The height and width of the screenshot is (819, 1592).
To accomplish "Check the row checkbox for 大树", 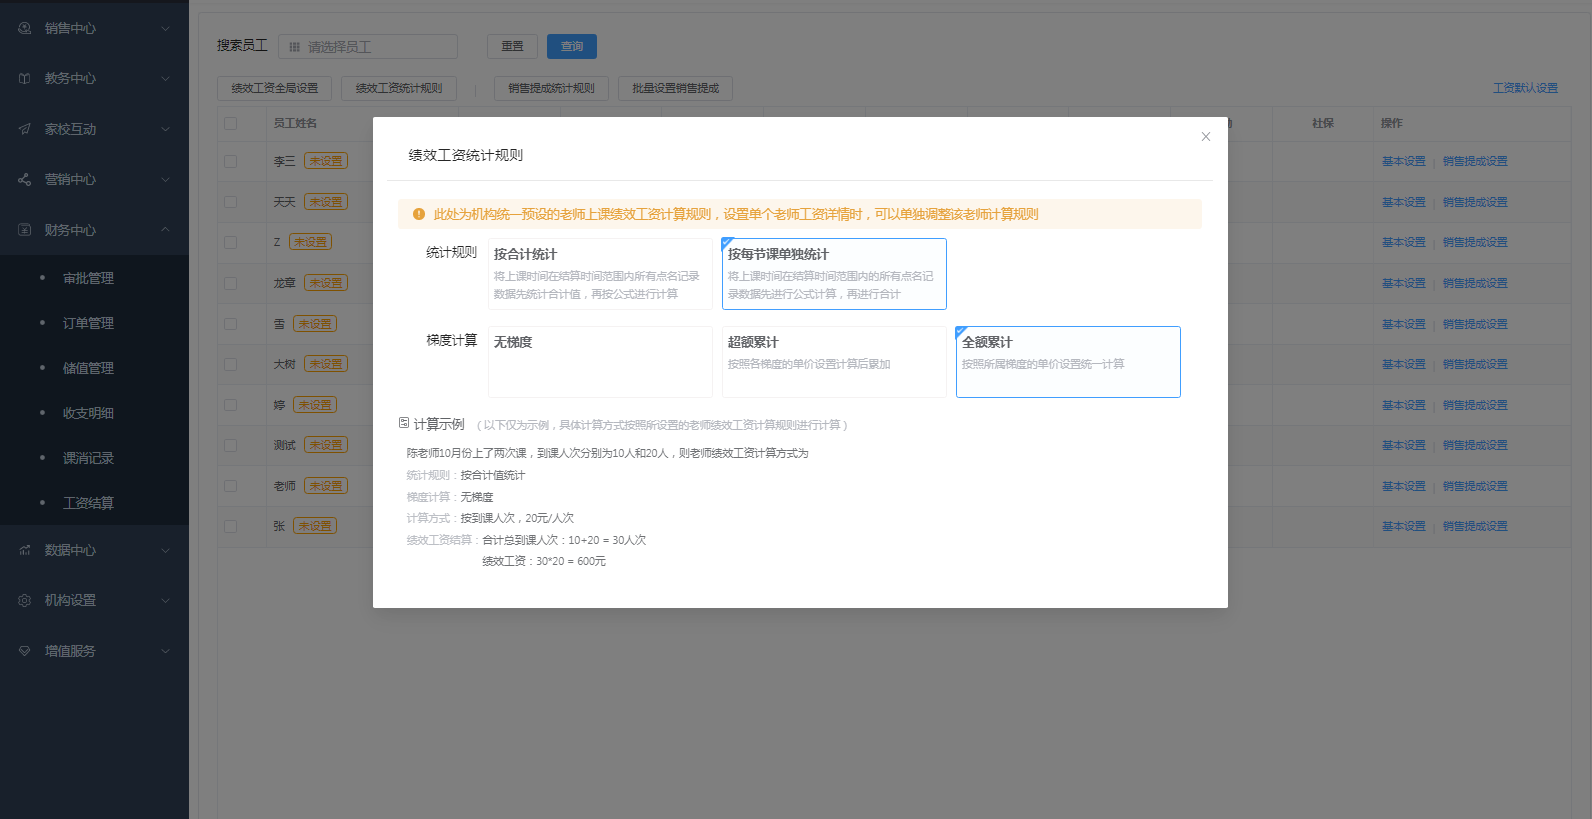I will [231, 364].
